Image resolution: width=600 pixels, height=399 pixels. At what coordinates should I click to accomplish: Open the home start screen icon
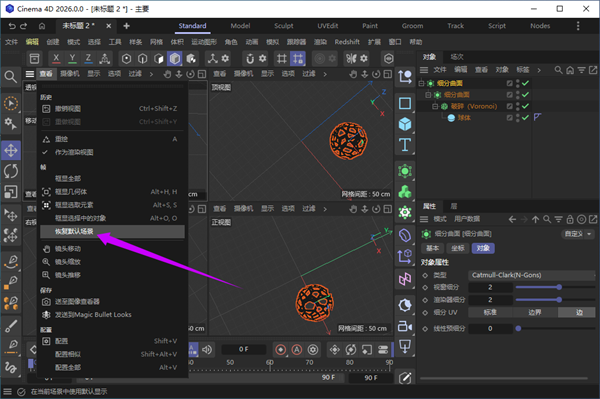pos(42,26)
